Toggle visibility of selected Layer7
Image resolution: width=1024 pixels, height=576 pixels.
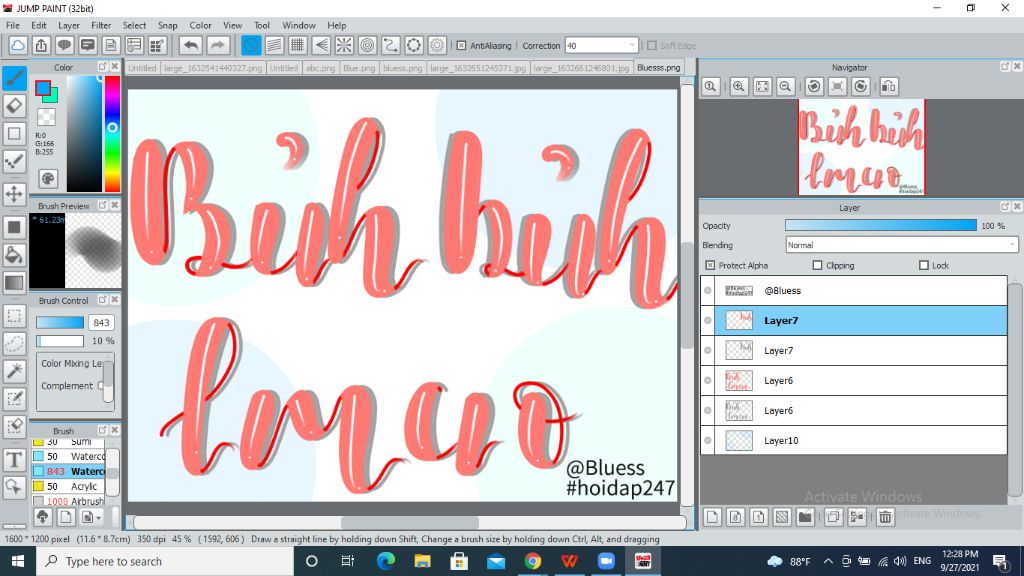pyautogui.click(x=708, y=321)
